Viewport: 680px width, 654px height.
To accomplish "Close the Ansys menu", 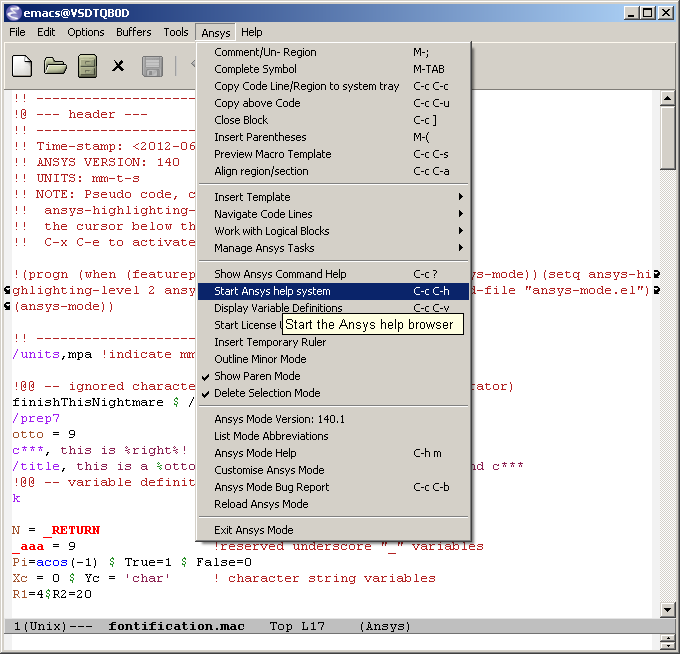I will coord(216,33).
